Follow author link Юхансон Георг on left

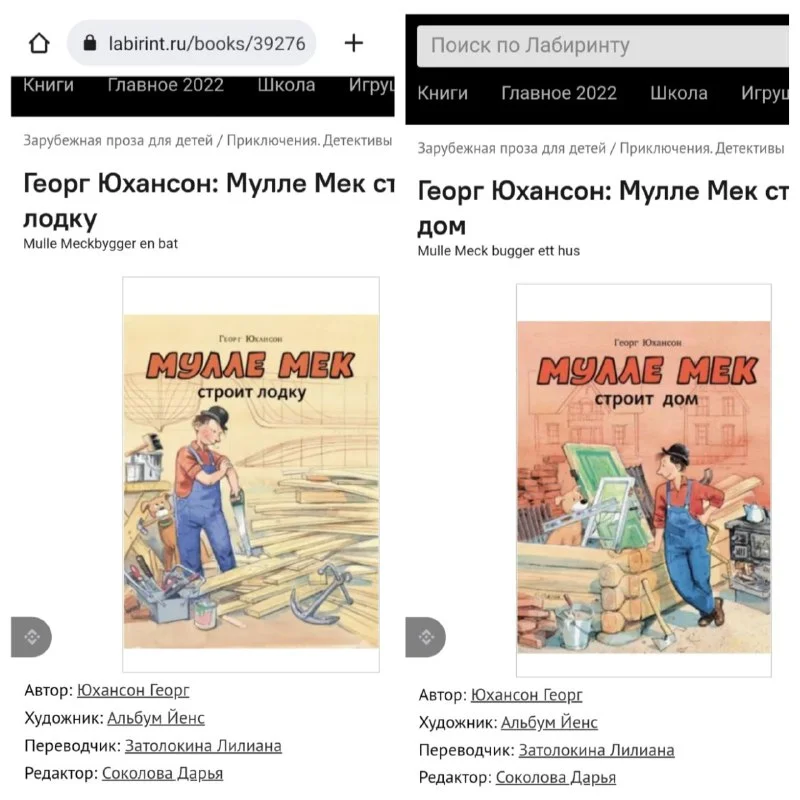133,690
